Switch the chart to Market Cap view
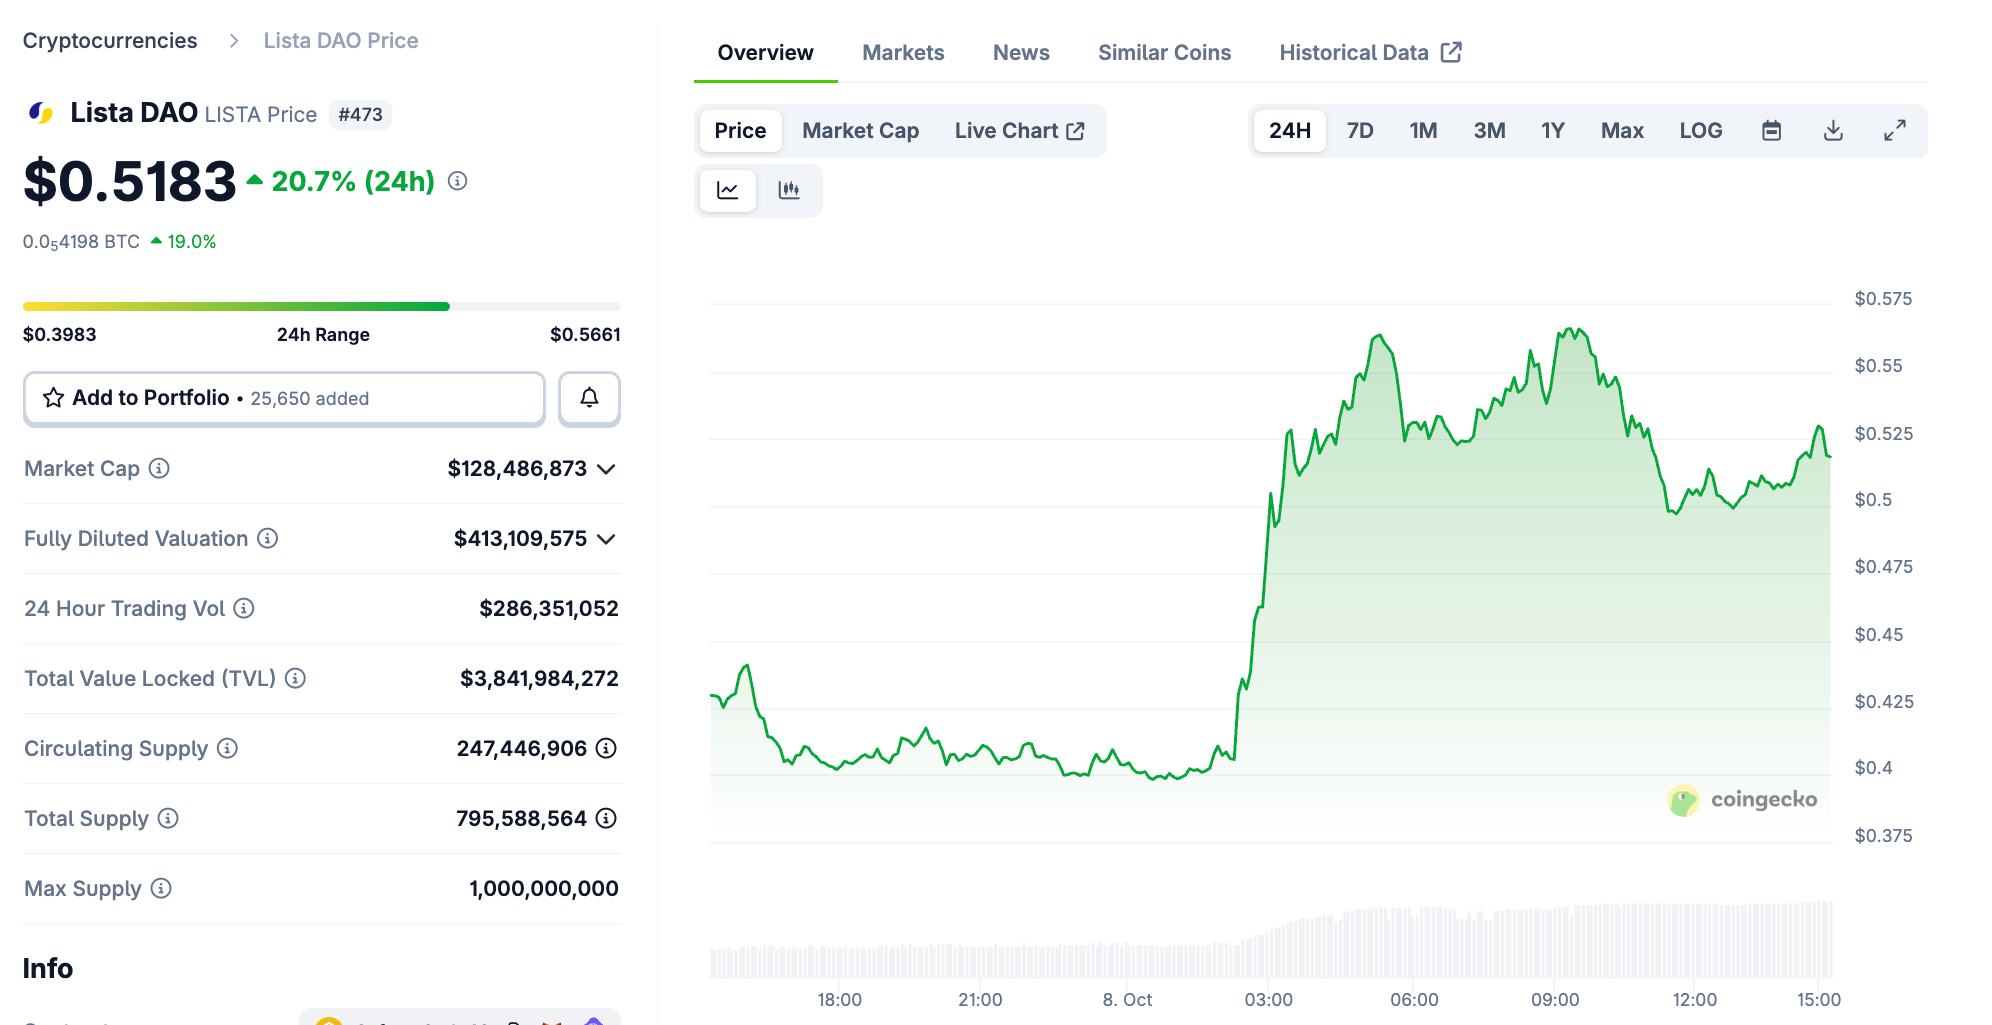The width and height of the screenshot is (1992, 1025). point(860,130)
